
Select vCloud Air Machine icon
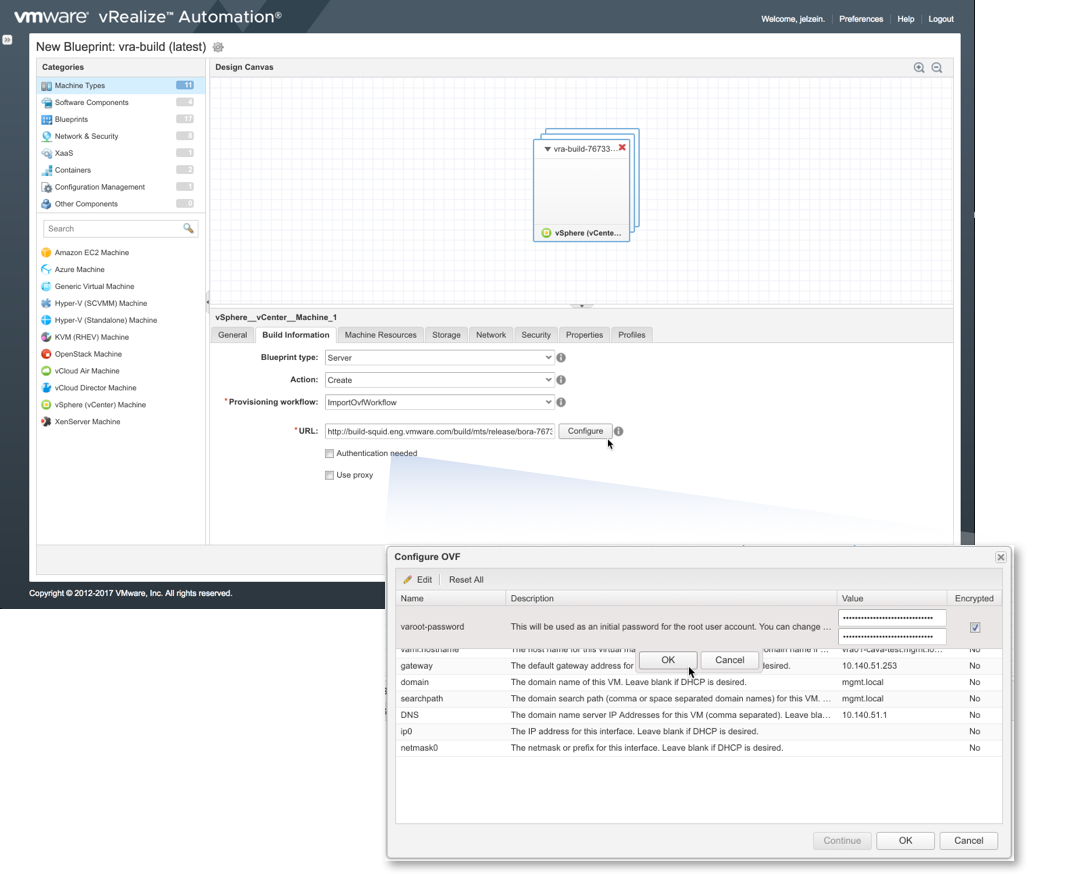[46, 371]
